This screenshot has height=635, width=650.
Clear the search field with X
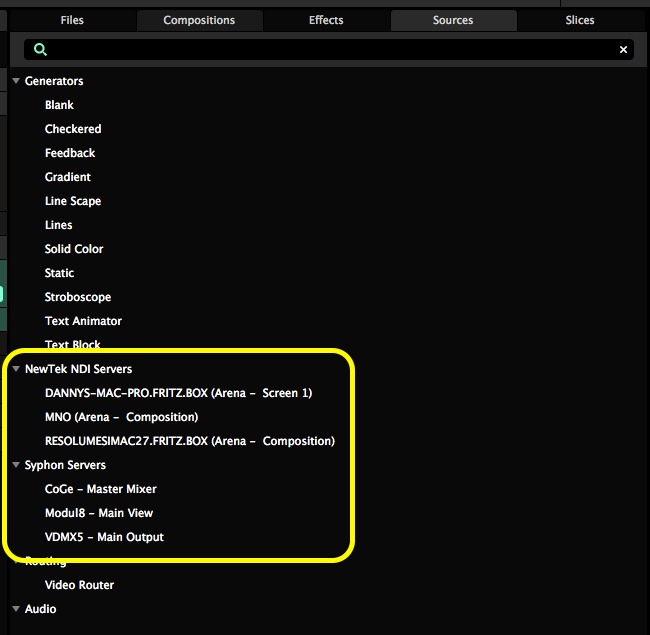coord(623,50)
